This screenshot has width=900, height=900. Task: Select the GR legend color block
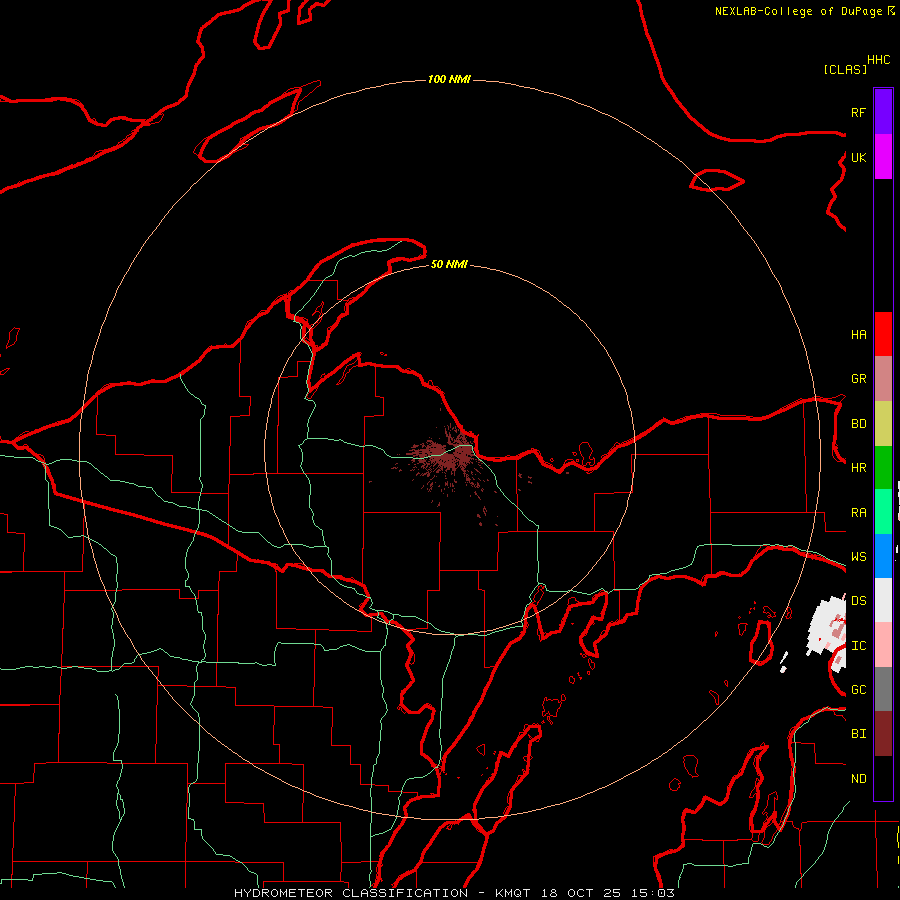pos(883,379)
